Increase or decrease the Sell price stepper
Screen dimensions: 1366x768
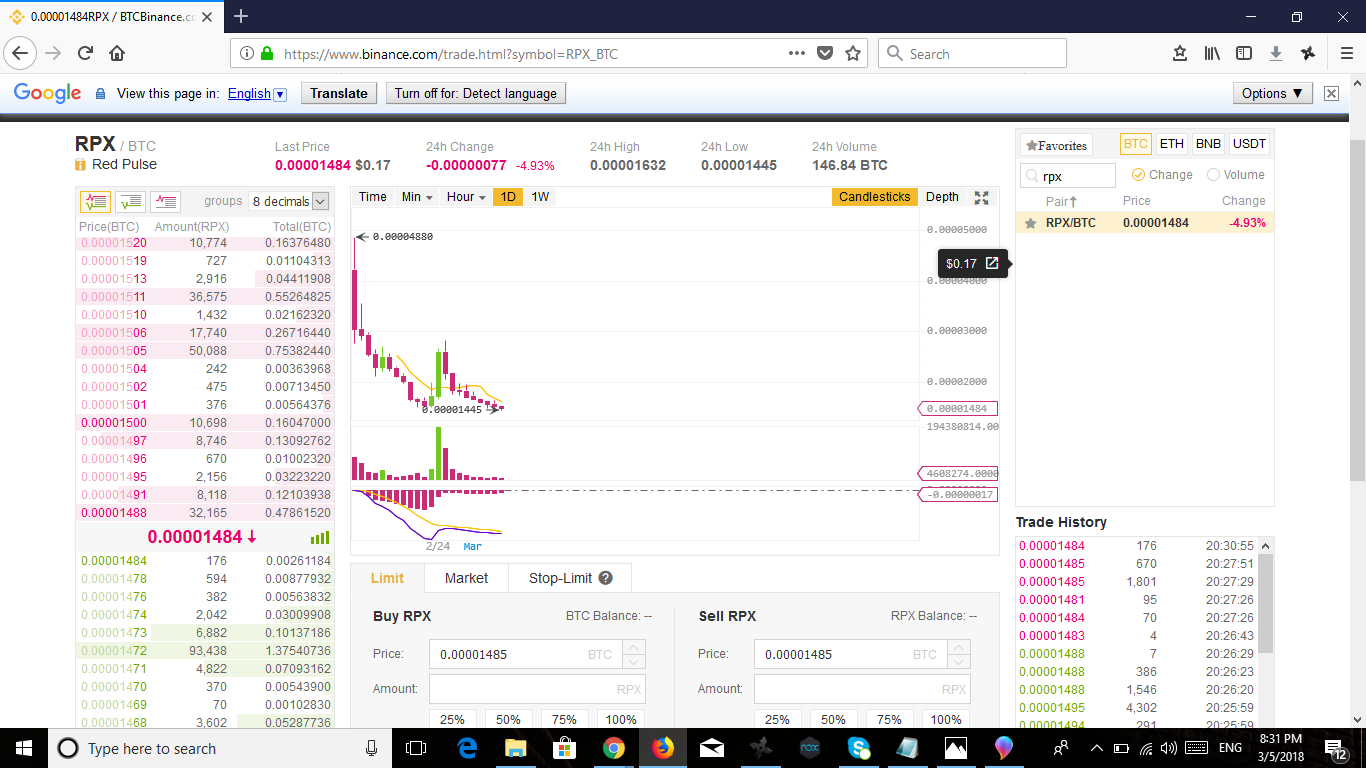959,654
